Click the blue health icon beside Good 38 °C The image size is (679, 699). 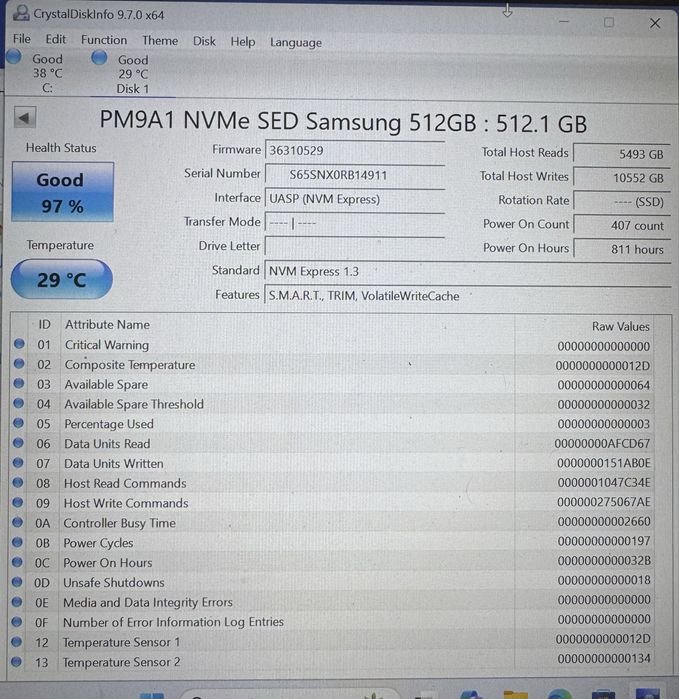pos(14,57)
